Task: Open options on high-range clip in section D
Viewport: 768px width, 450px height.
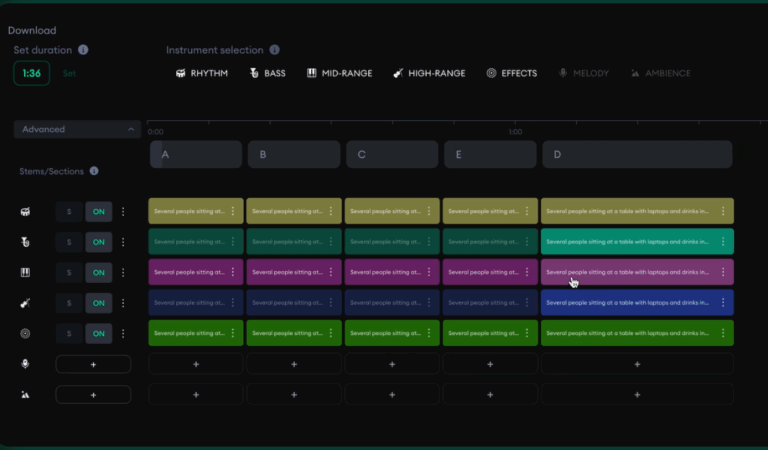Action: pyautogui.click(x=723, y=303)
